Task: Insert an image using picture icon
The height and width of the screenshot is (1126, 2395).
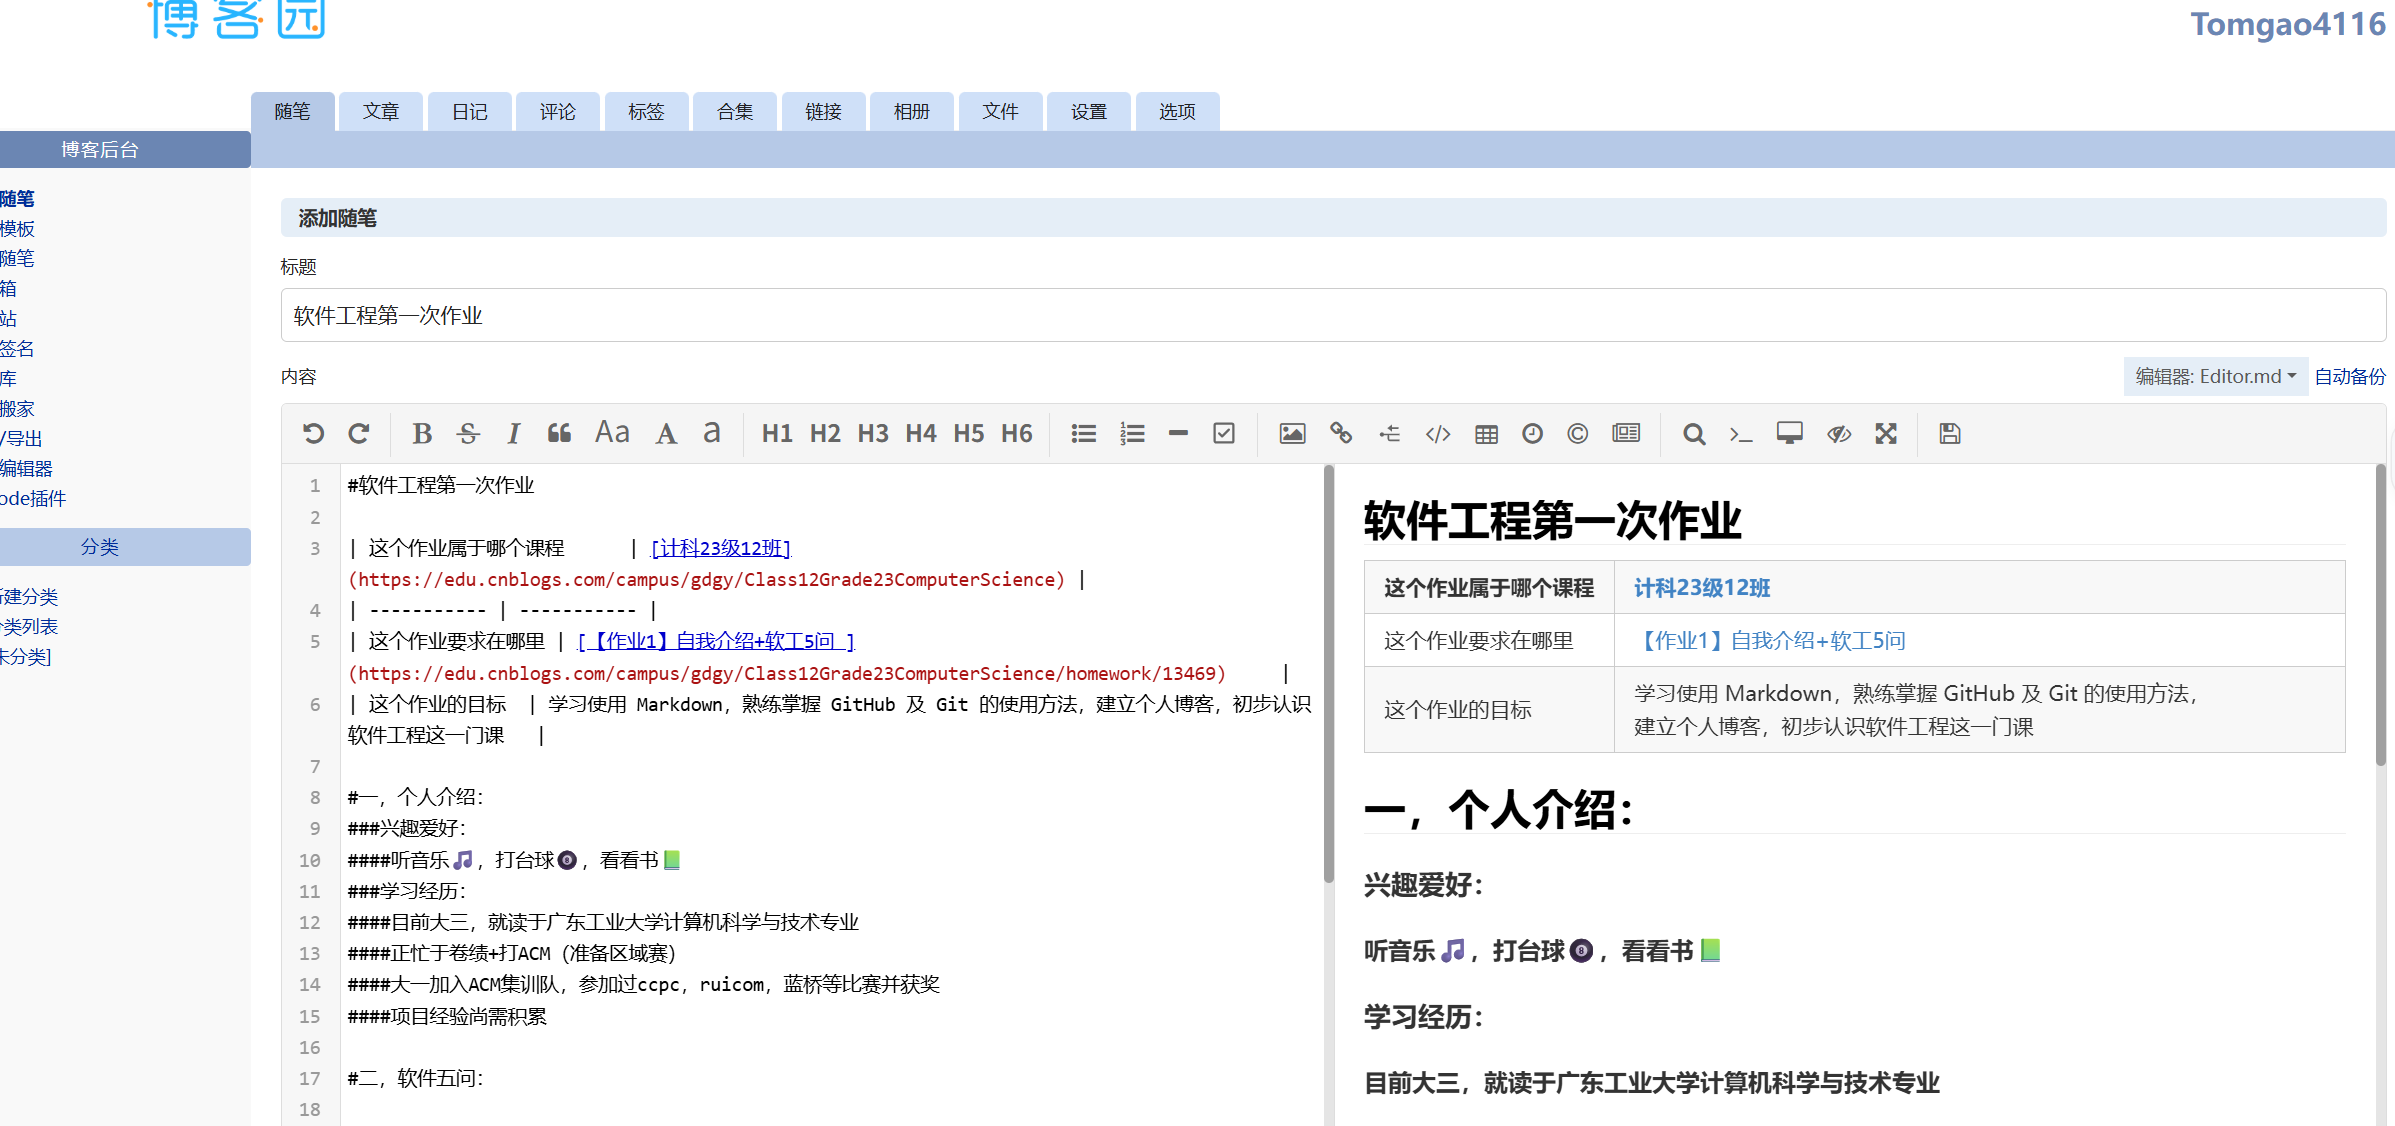Action: (x=1292, y=433)
